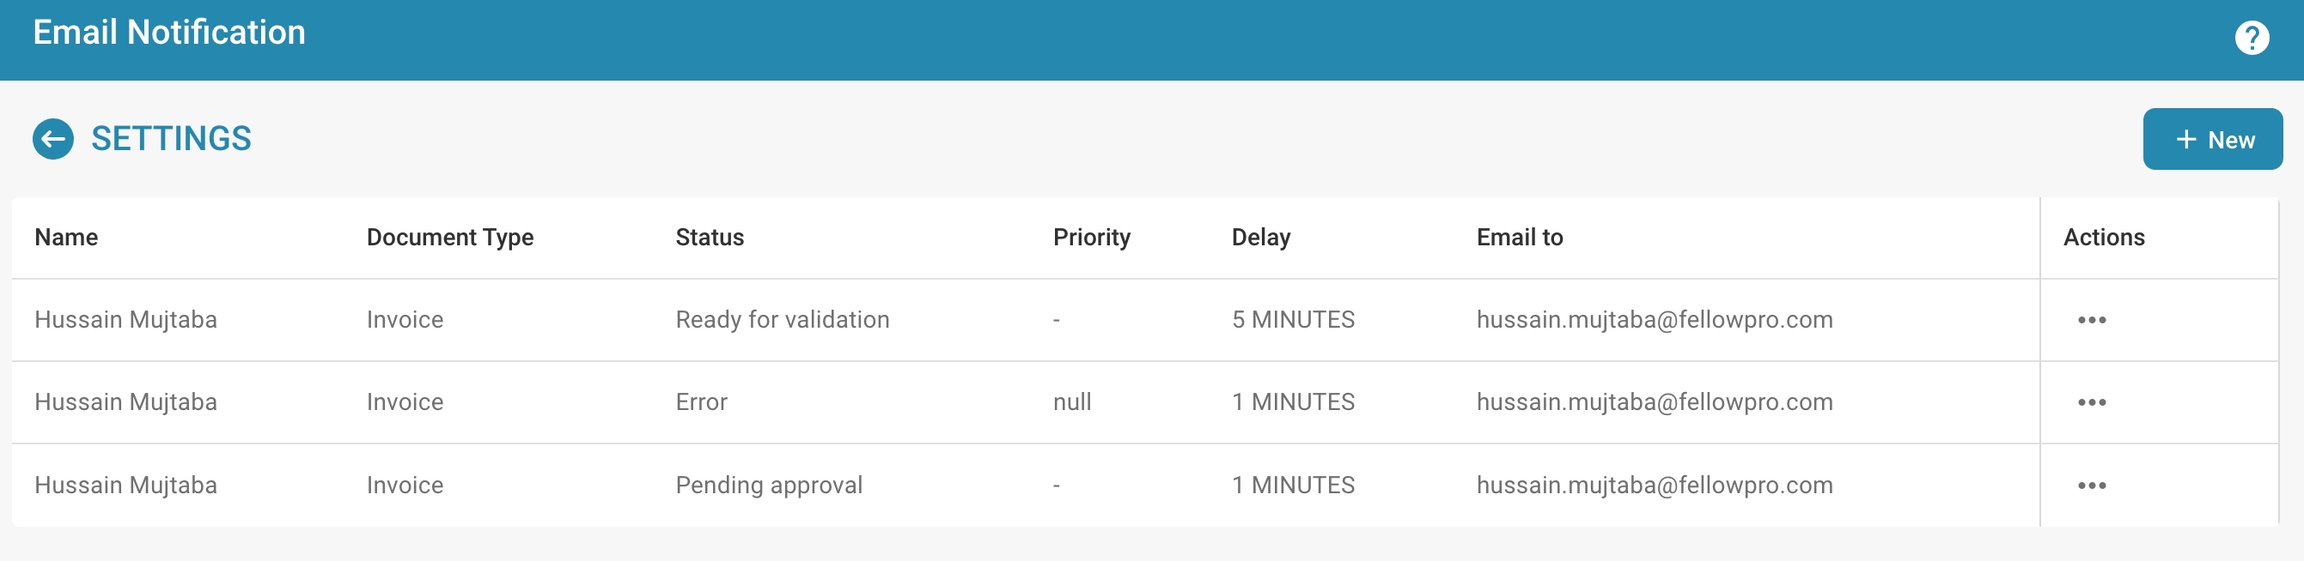This screenshot has height=561, width=2304.
Task: Click the null priority value
Action: coord(1072,402)
